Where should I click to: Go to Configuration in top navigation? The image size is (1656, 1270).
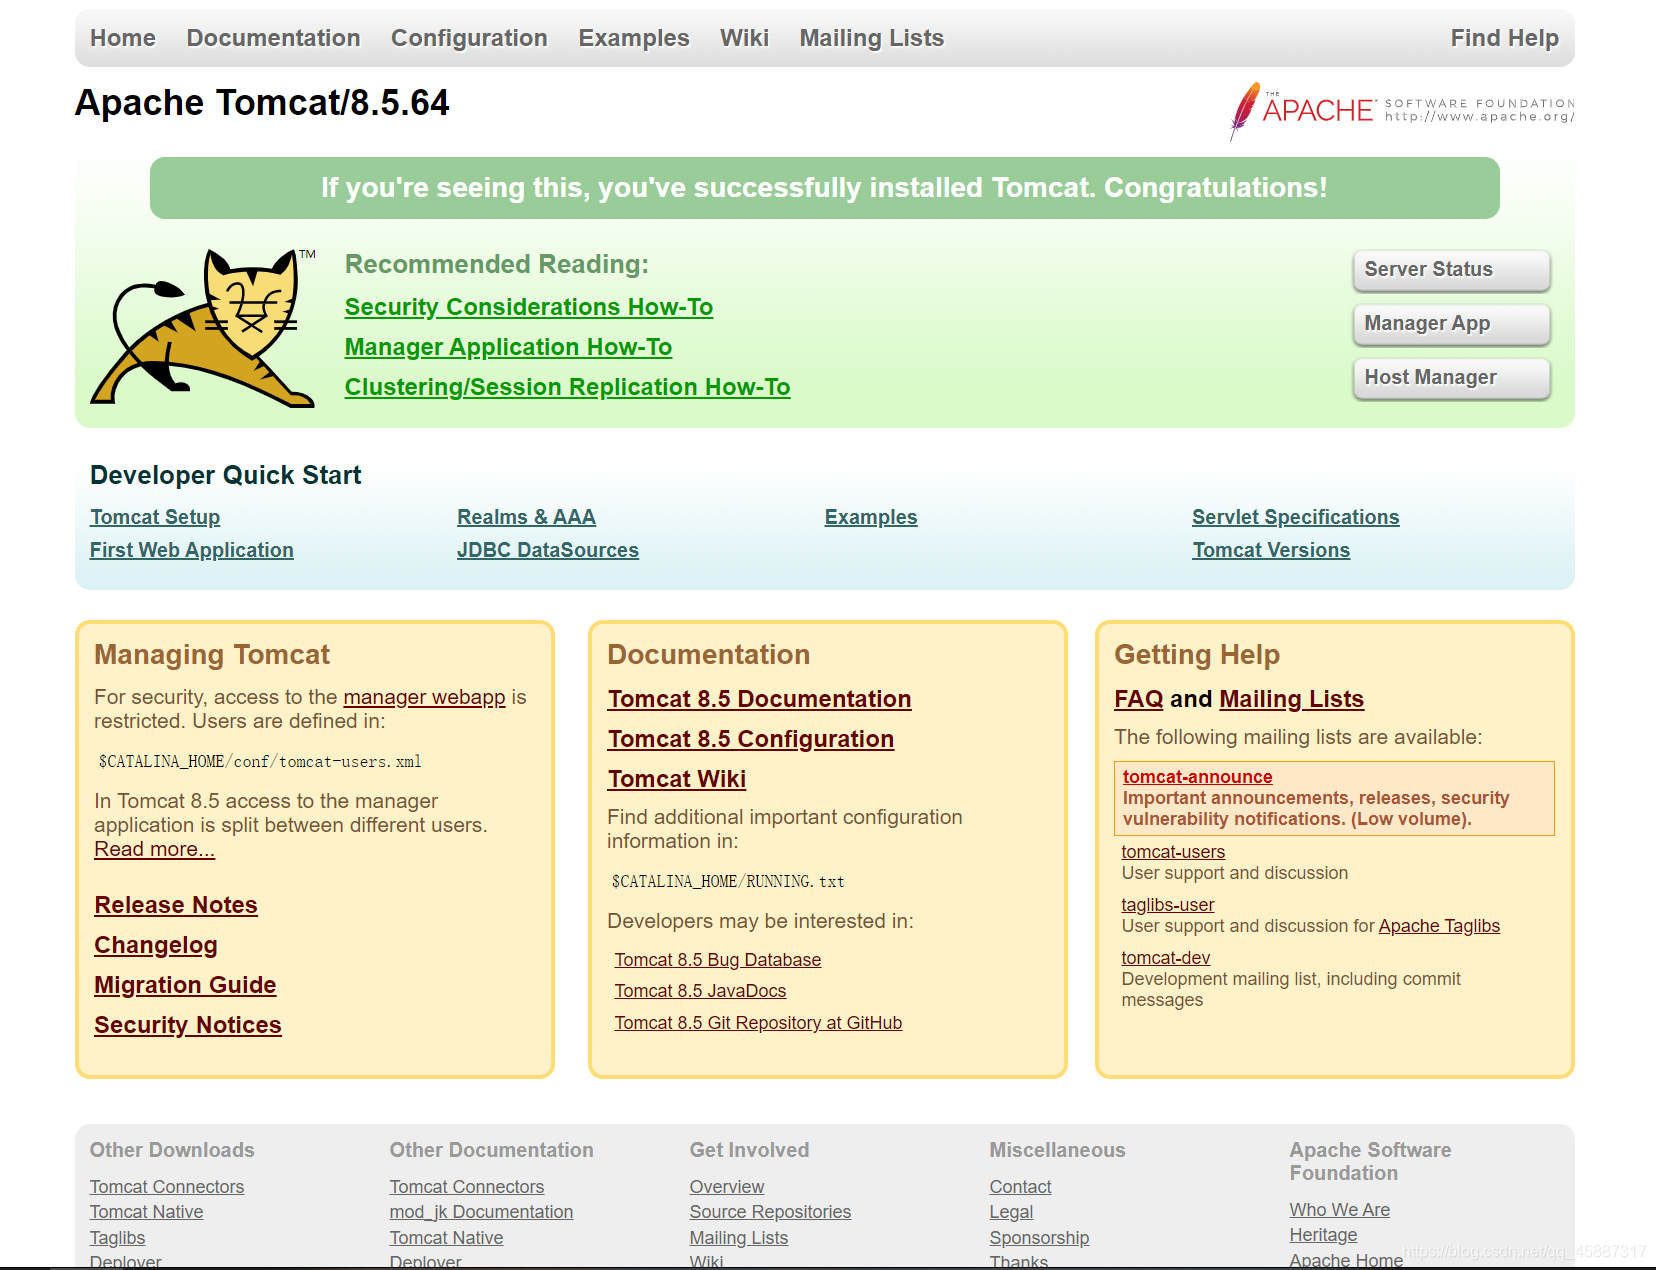(x=469, y=38)
